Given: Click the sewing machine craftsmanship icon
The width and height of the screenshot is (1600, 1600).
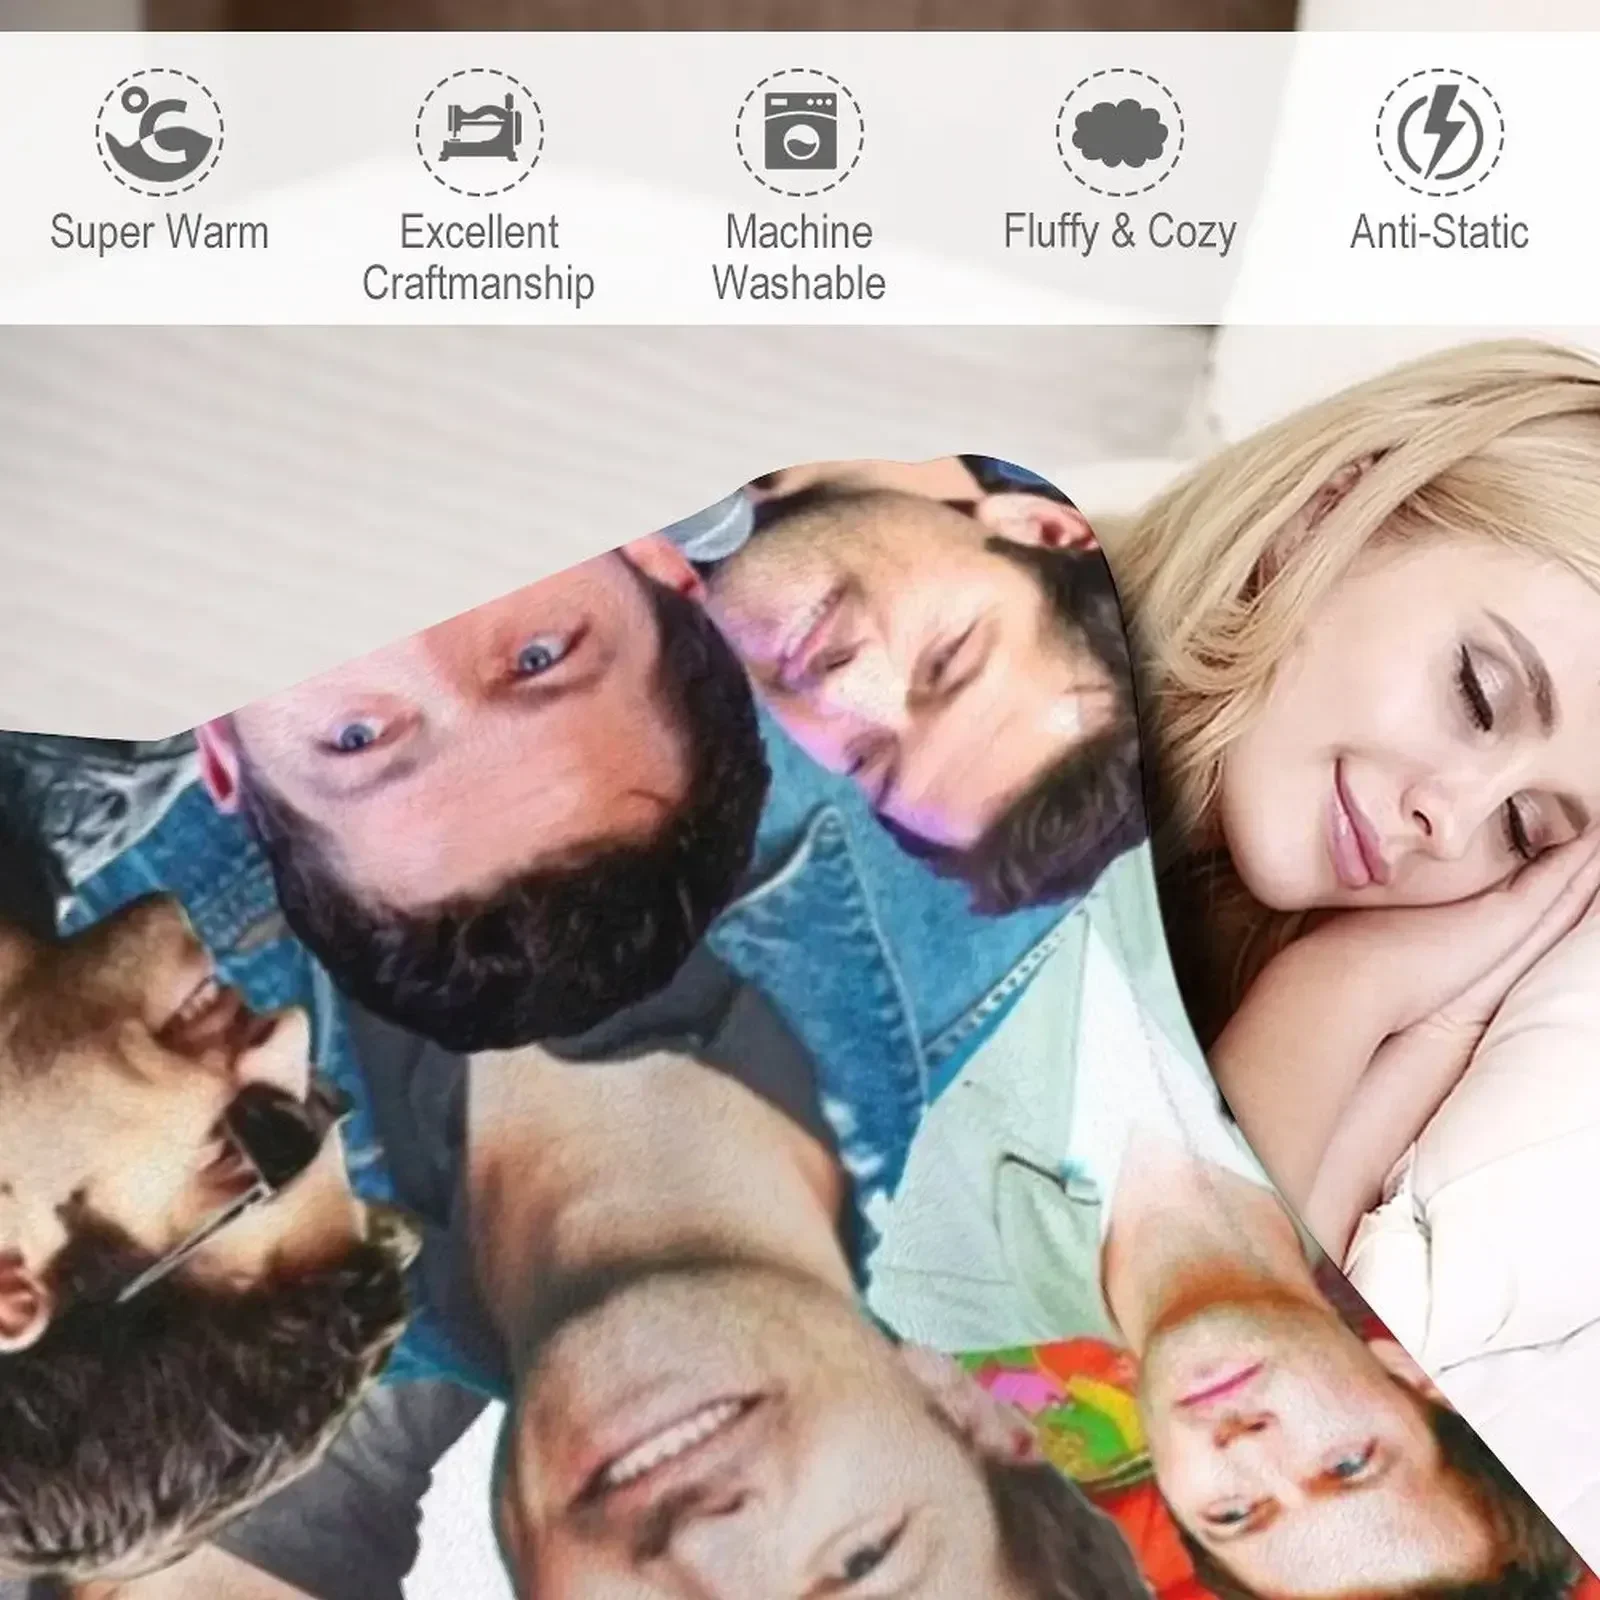Looking at the screenshot, I should point(480,132).
